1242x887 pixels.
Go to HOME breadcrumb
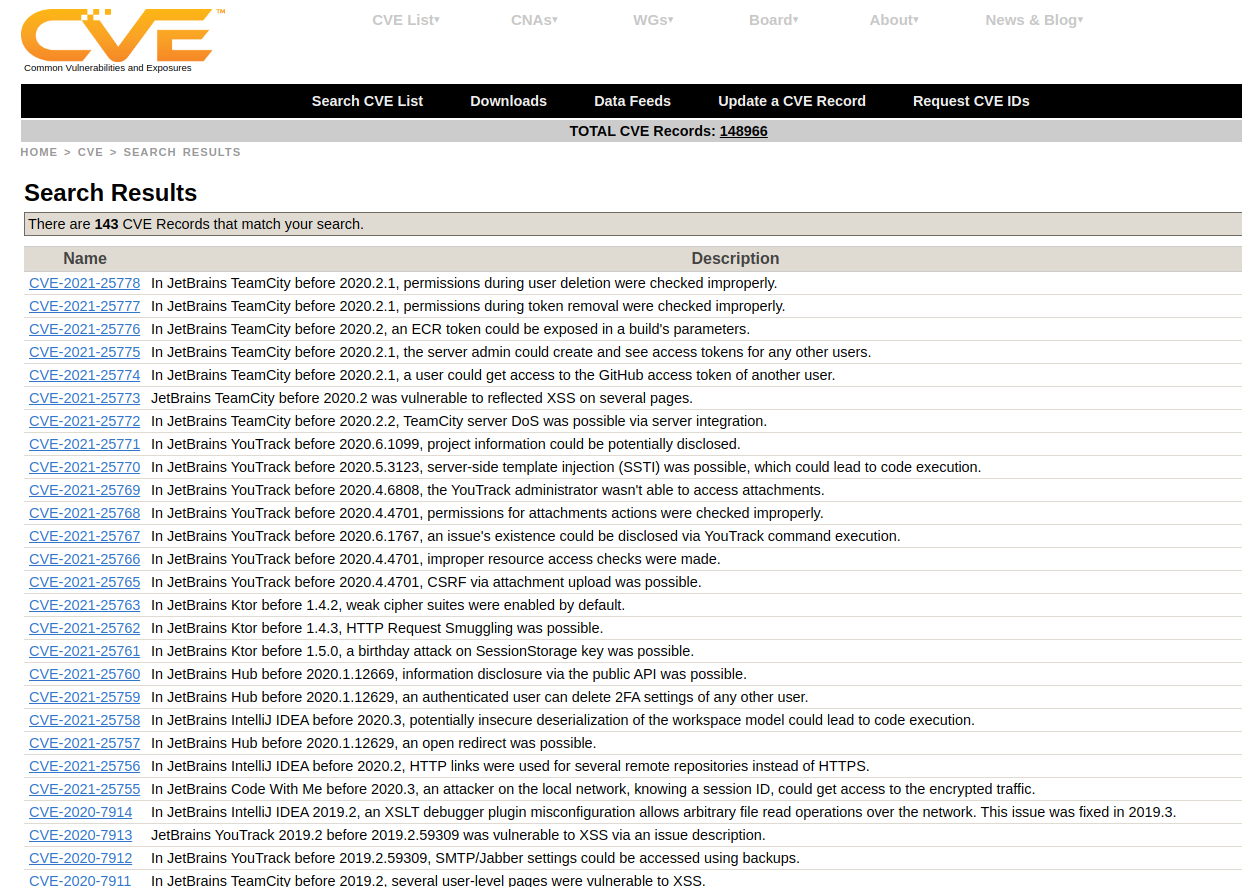click(39, 152)
